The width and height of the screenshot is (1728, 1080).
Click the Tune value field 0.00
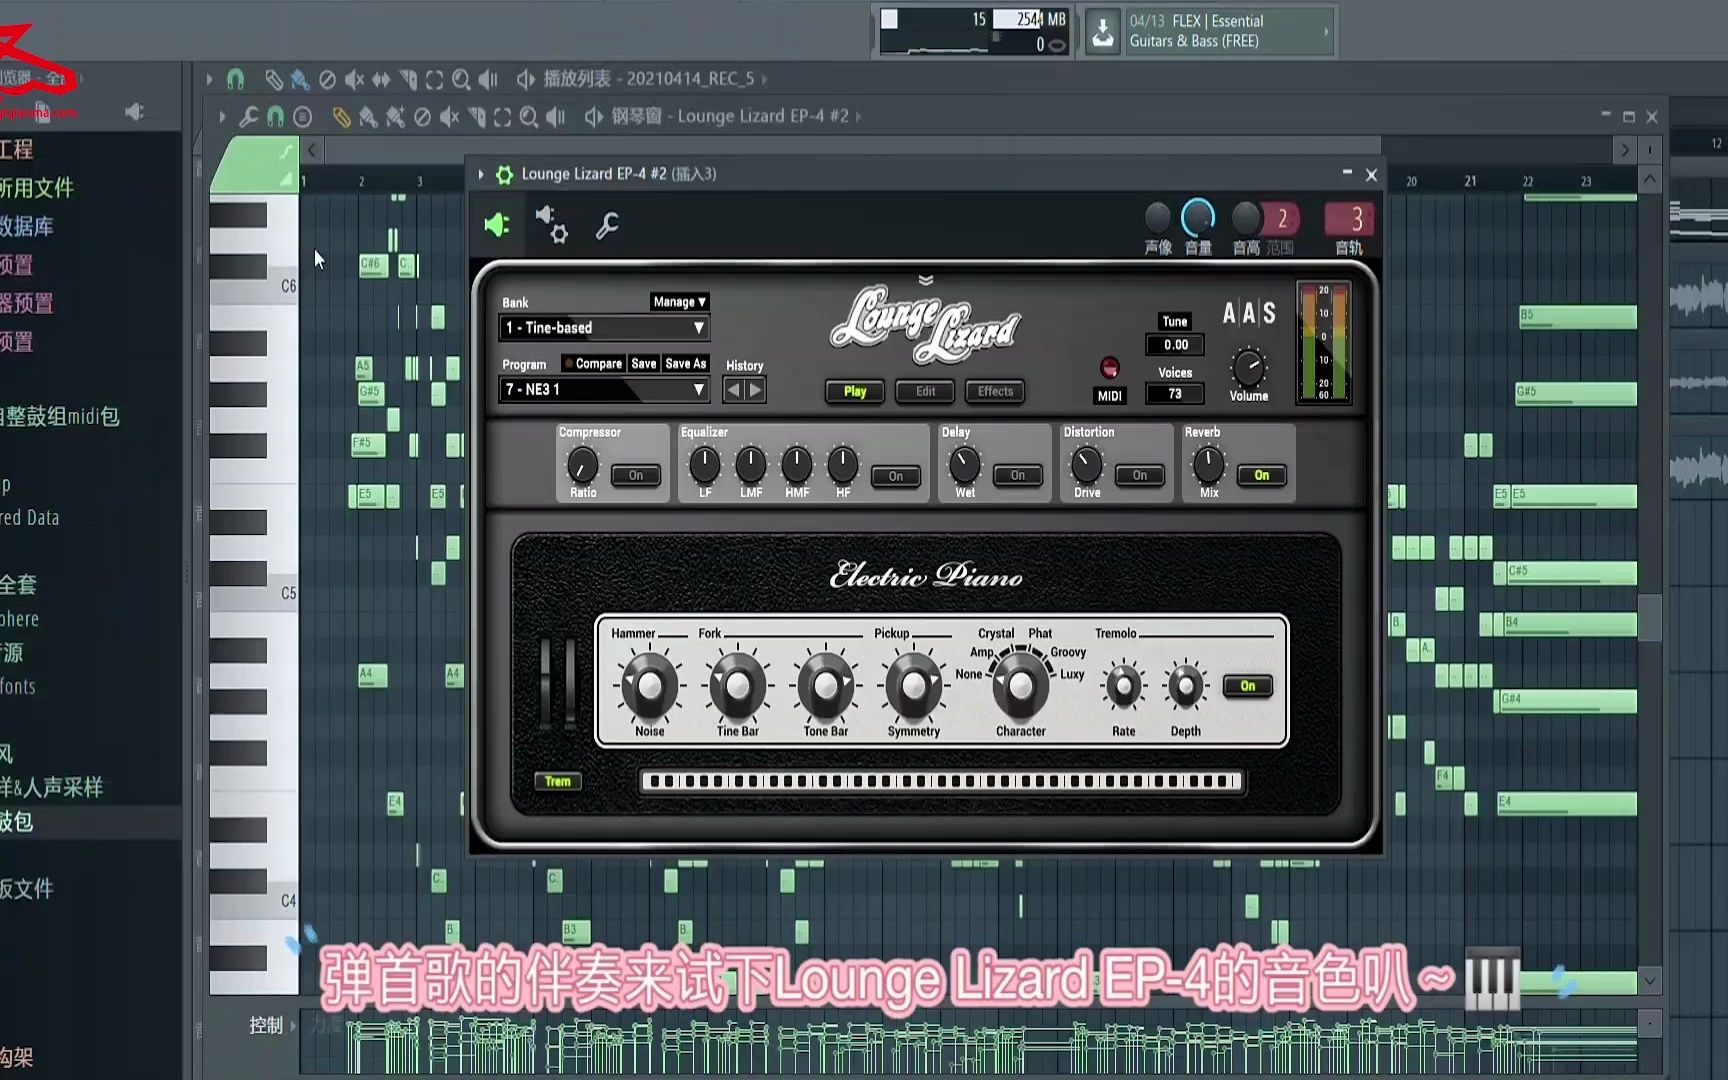tap(1175, 345)
